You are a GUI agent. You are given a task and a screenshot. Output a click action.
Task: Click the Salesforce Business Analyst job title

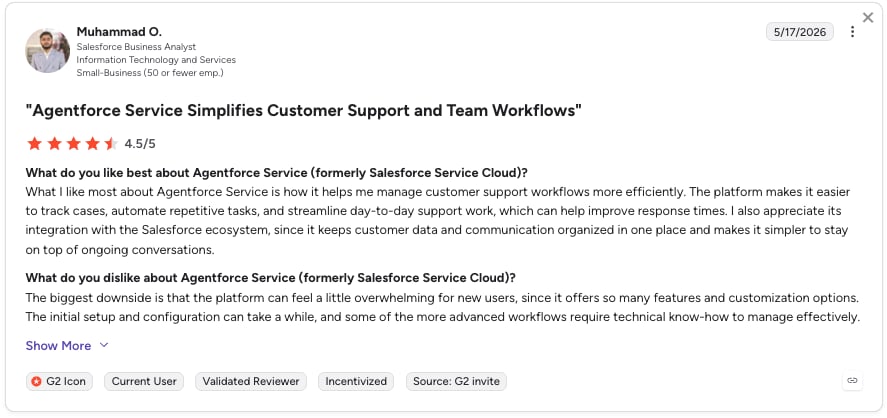click(136, 46)
